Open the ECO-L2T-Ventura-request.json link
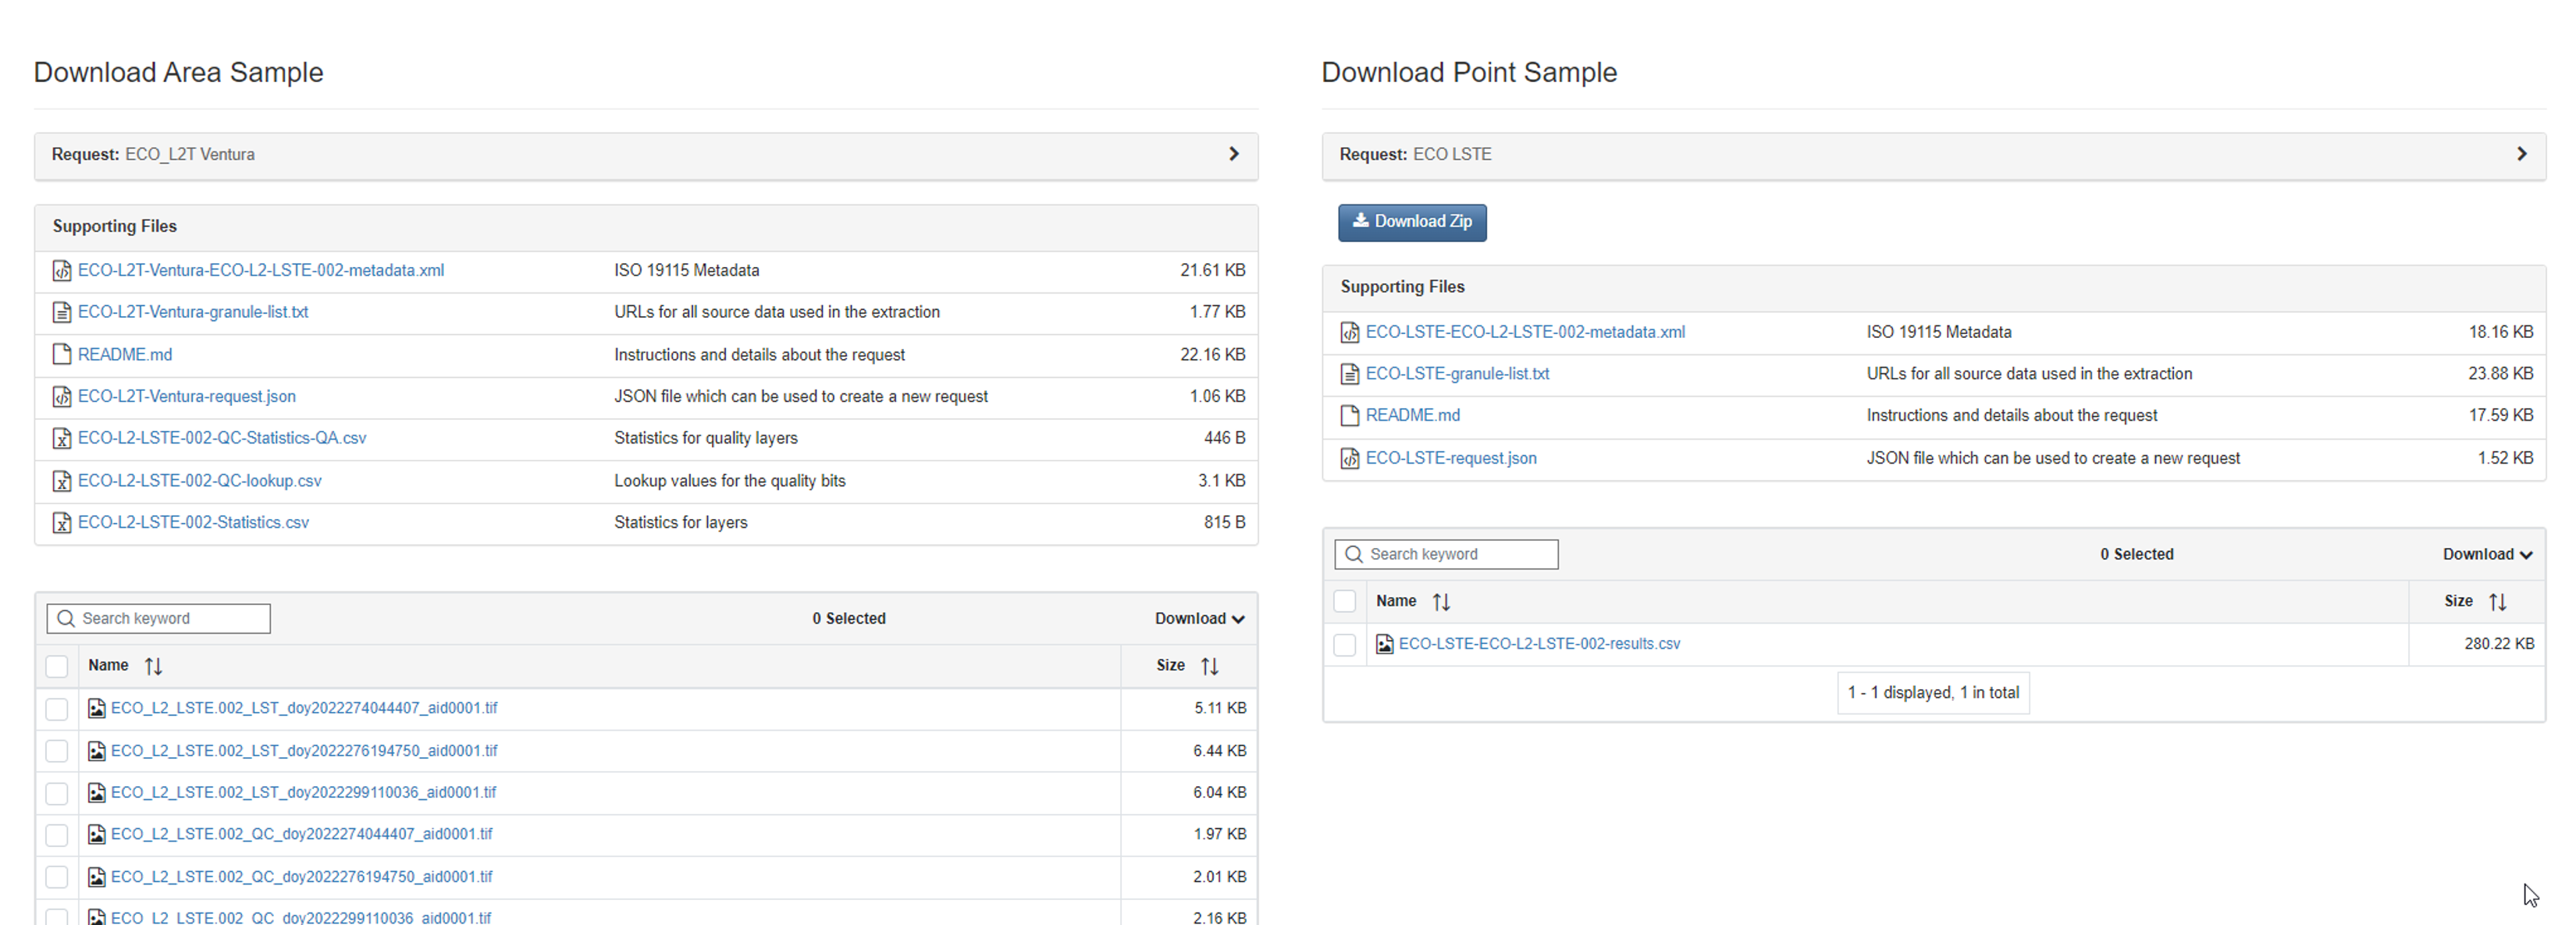Viewport: 2576px width, 925px height. (187, 396)
